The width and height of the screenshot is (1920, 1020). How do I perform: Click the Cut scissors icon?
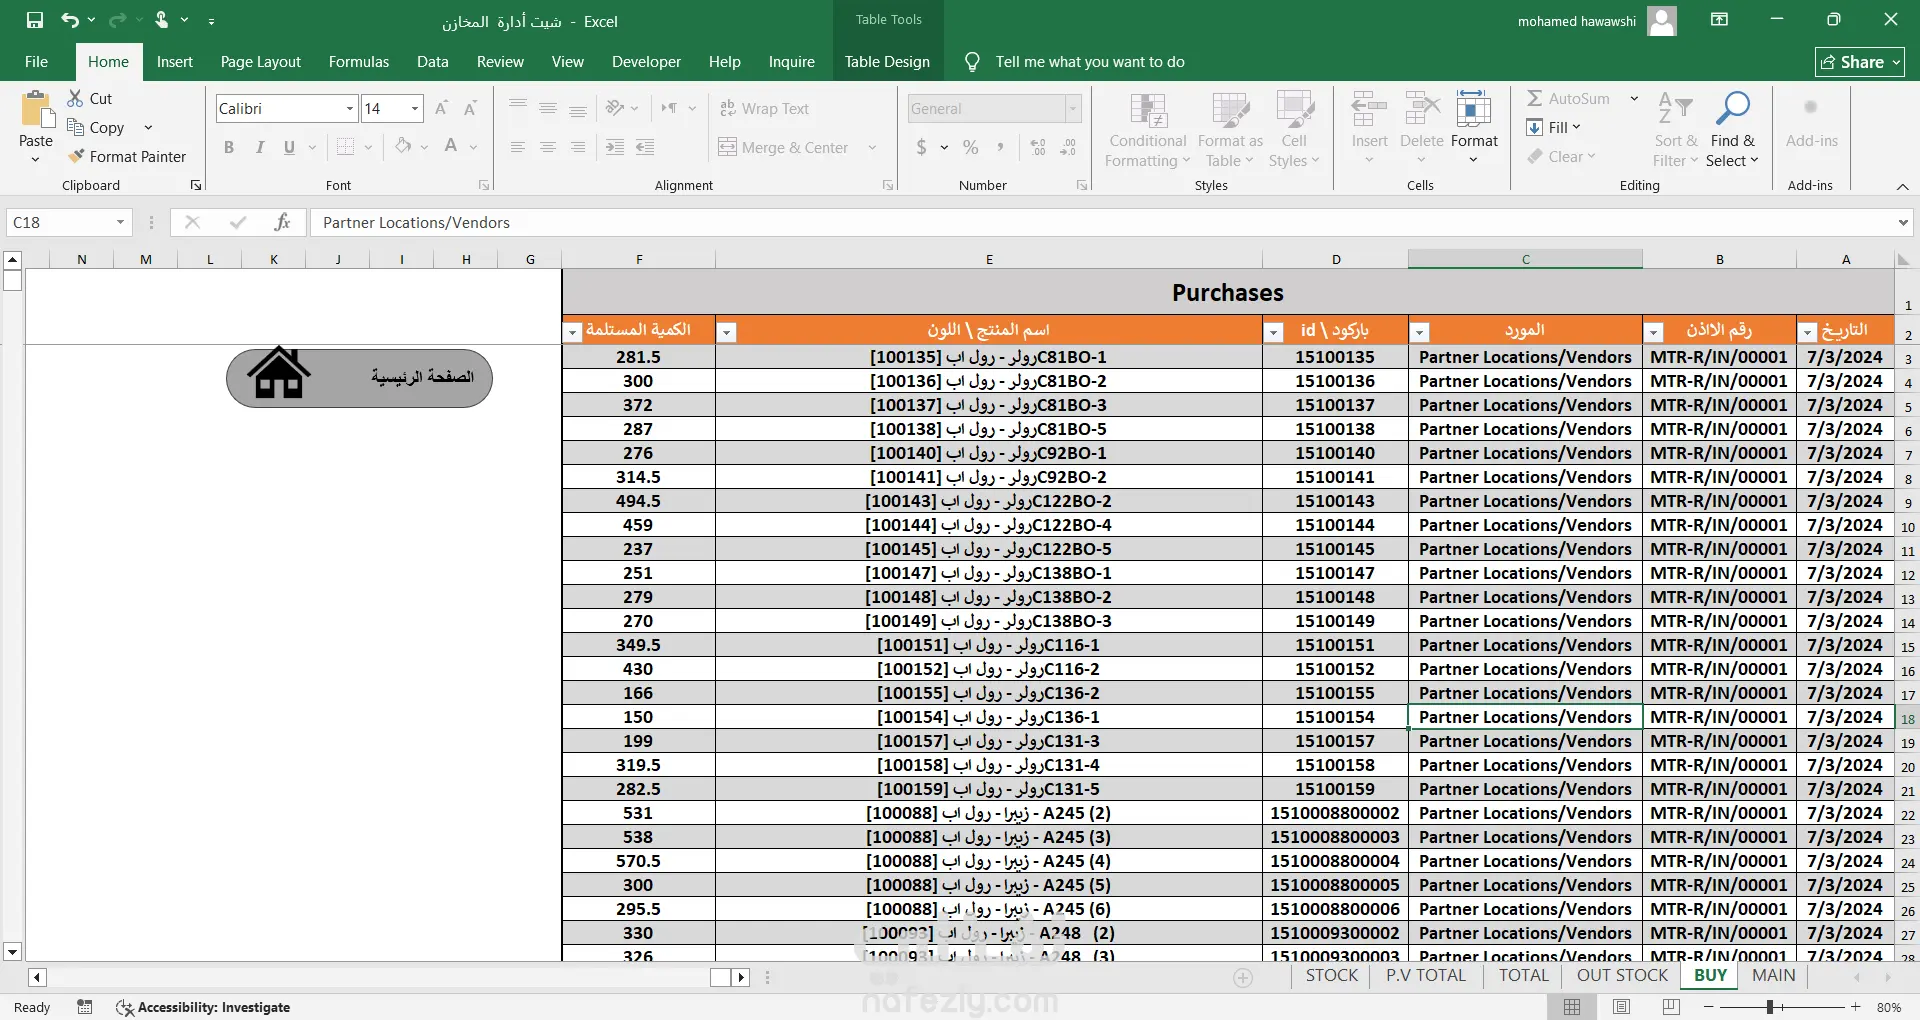pyautogui.click(x=75, y=98)
